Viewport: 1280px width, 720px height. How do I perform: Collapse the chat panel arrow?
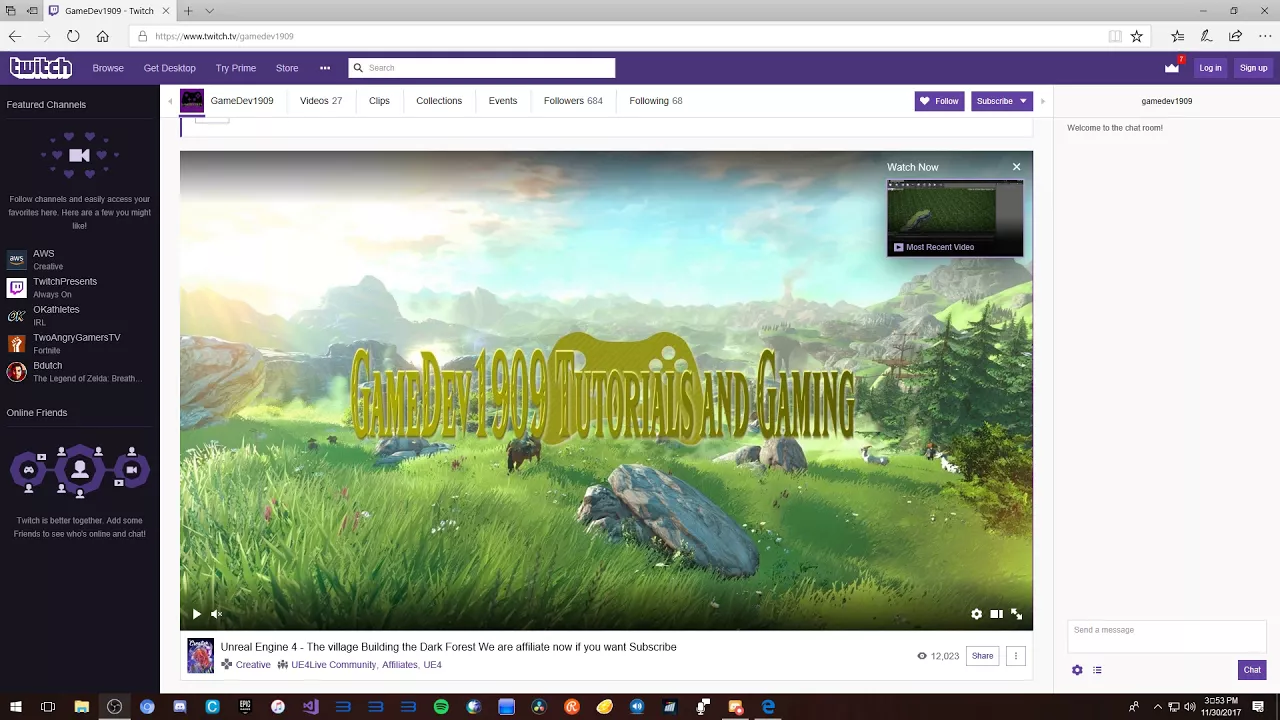coord(1043,101)
